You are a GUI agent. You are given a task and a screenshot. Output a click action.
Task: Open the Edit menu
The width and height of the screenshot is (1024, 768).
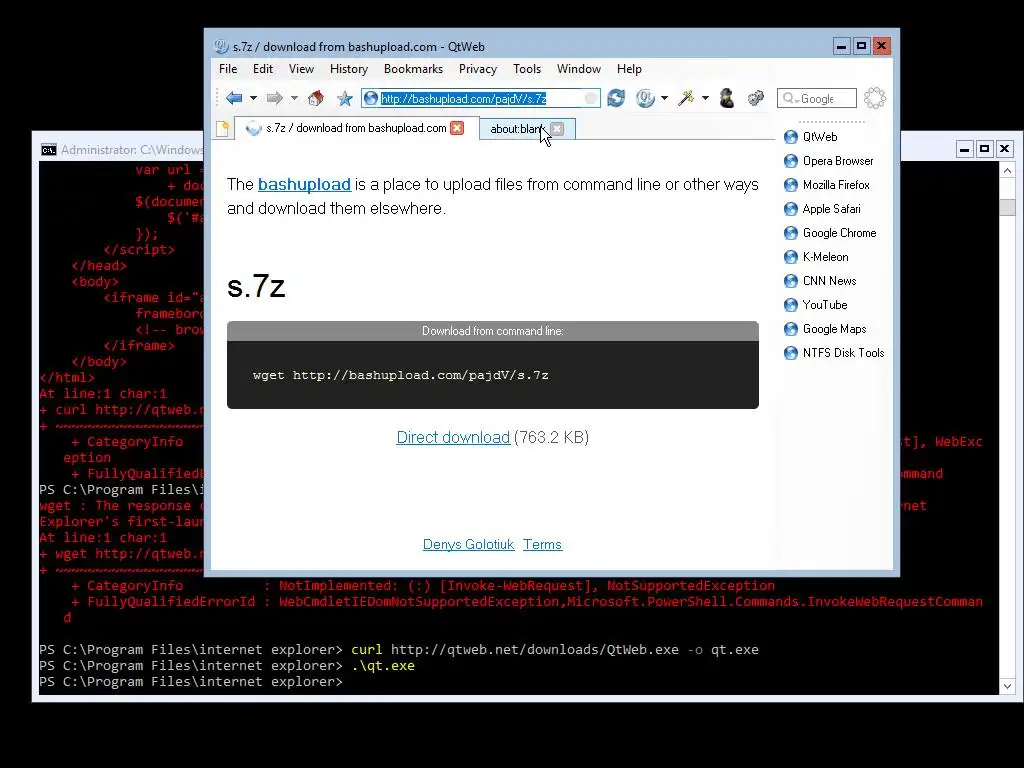pyautogui.click(x=263, y=69)
